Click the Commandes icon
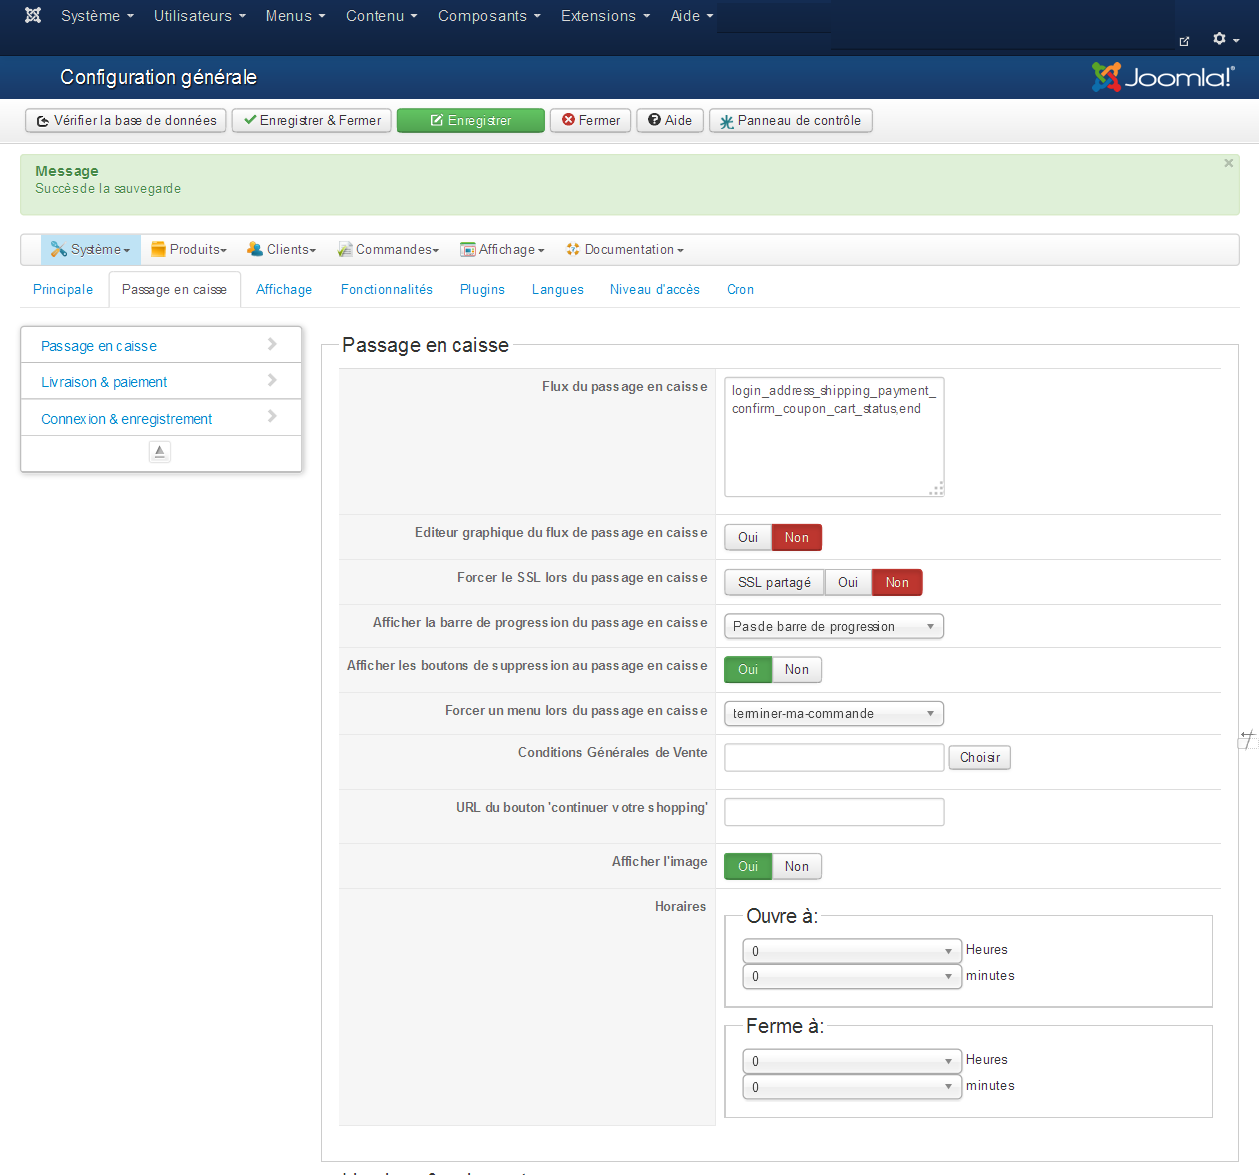The image size is (1259, 1175). (345, 249)
